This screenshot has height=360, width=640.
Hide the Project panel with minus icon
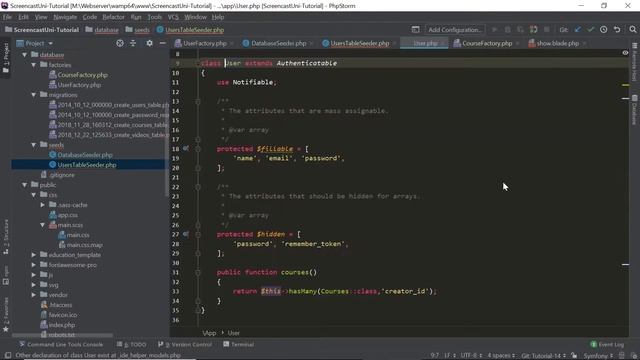162,43
